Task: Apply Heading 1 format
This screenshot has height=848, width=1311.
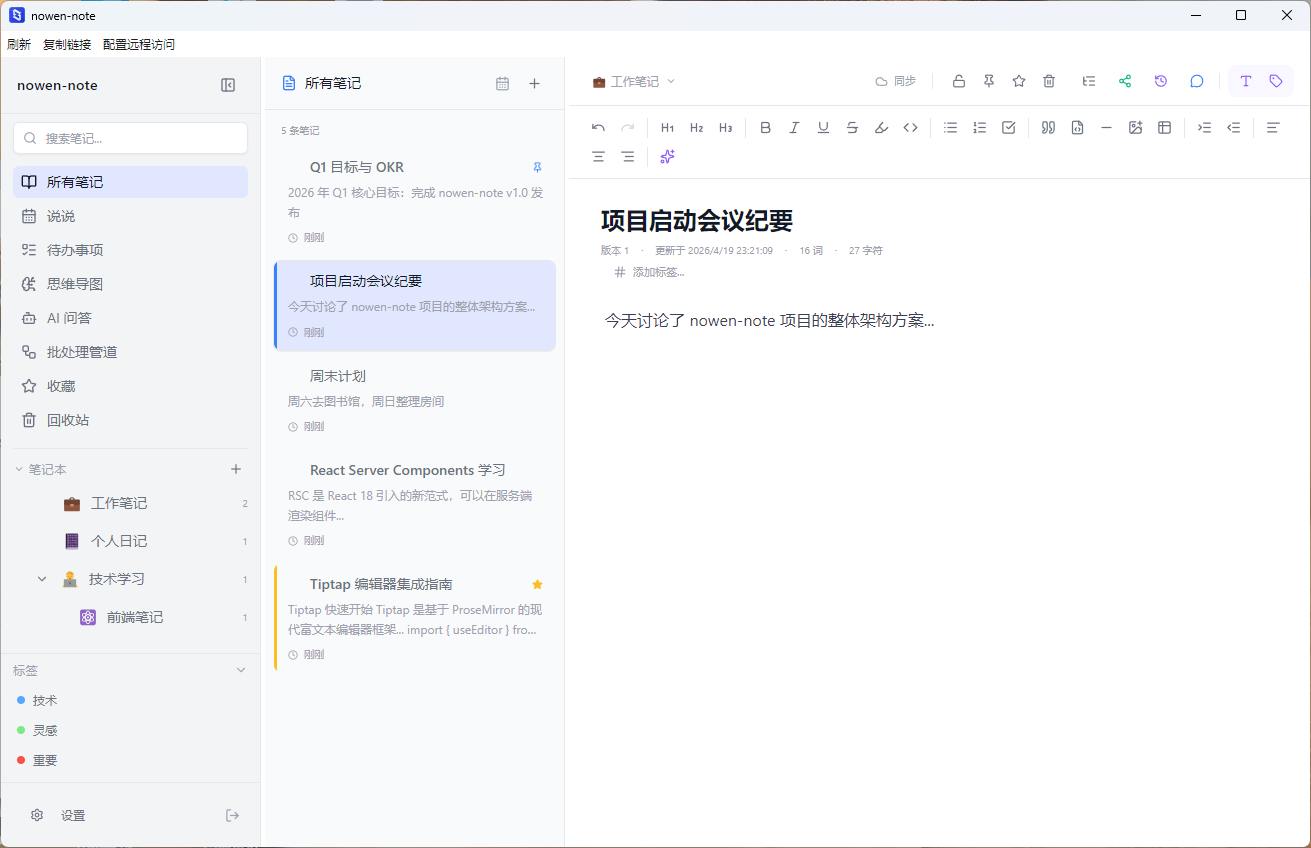Action: tap(668, 128)
